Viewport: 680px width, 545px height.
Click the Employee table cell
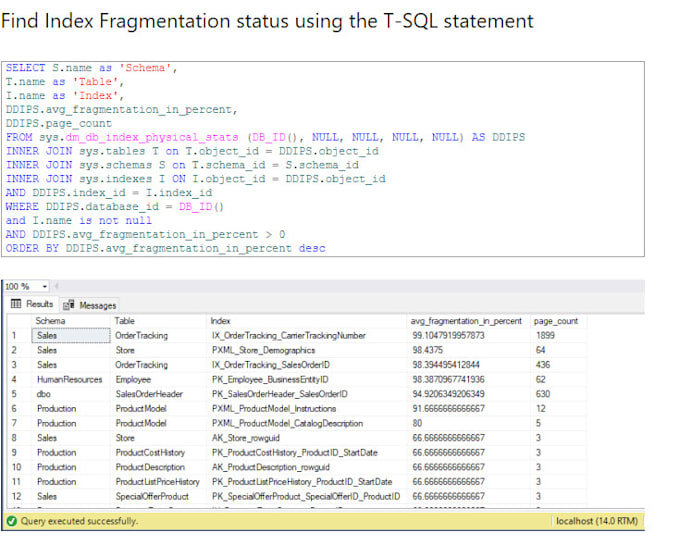(x=133, y=379)
